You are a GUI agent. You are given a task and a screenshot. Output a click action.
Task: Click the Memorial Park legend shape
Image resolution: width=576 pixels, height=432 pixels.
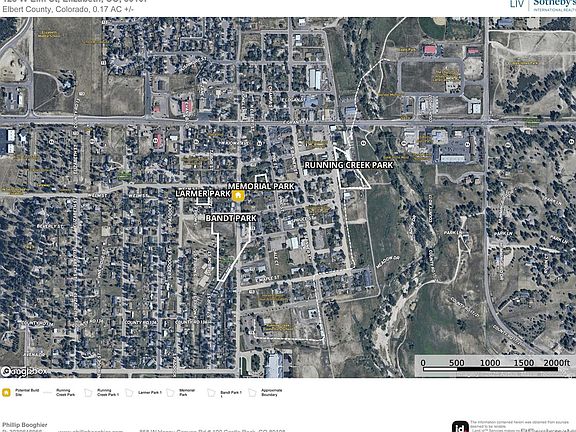click(x=170, y=393)
